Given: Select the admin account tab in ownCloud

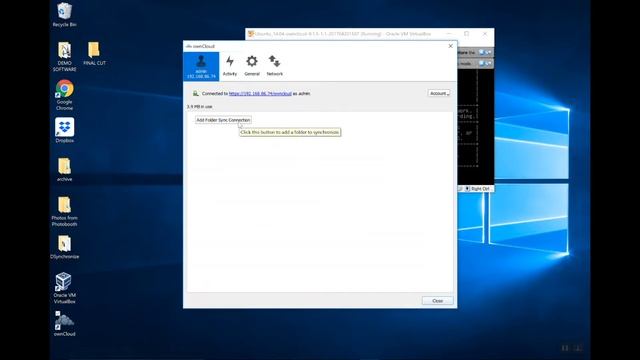Looking at the screenshot, I should click(x=201, y=67).
